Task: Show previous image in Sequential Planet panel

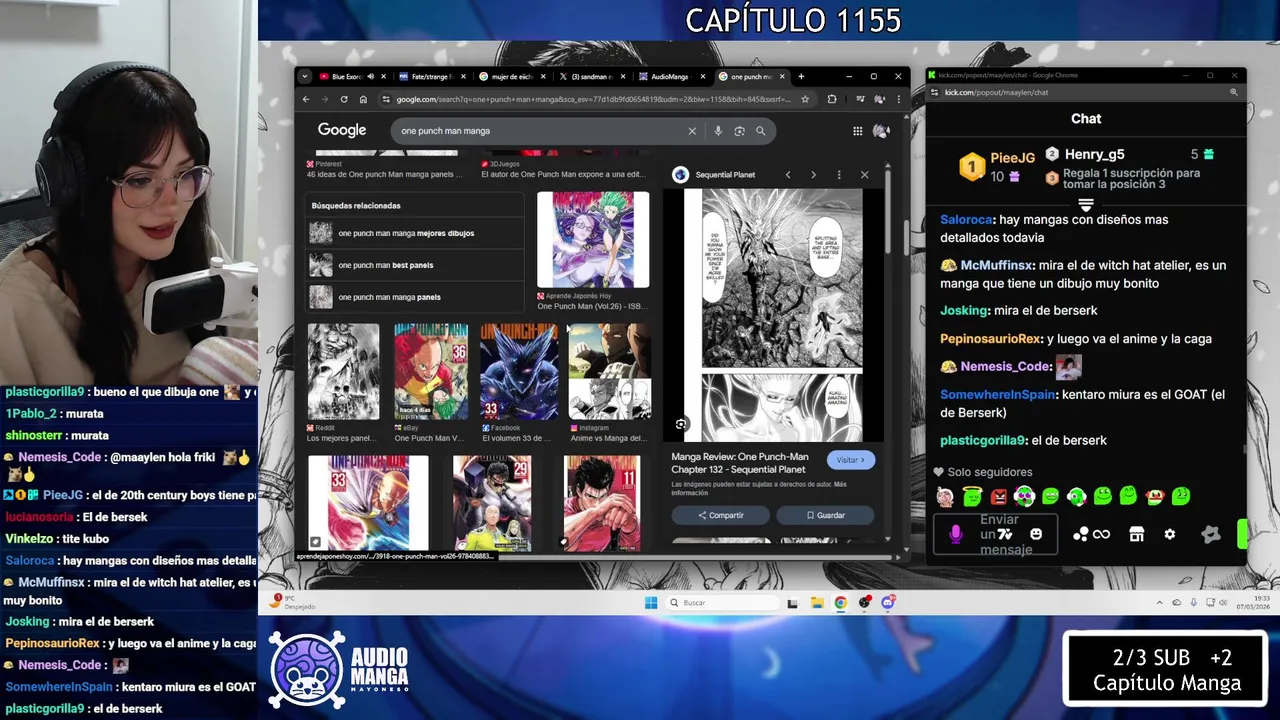Action: [x=788, y=175]
